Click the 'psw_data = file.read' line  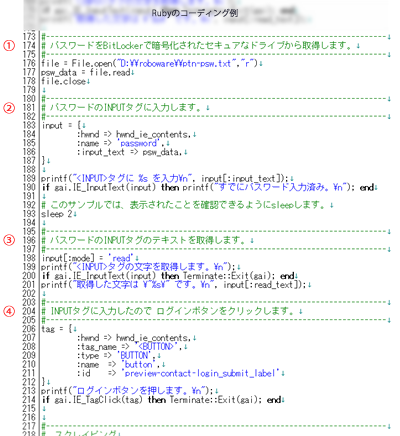point(87,72)
